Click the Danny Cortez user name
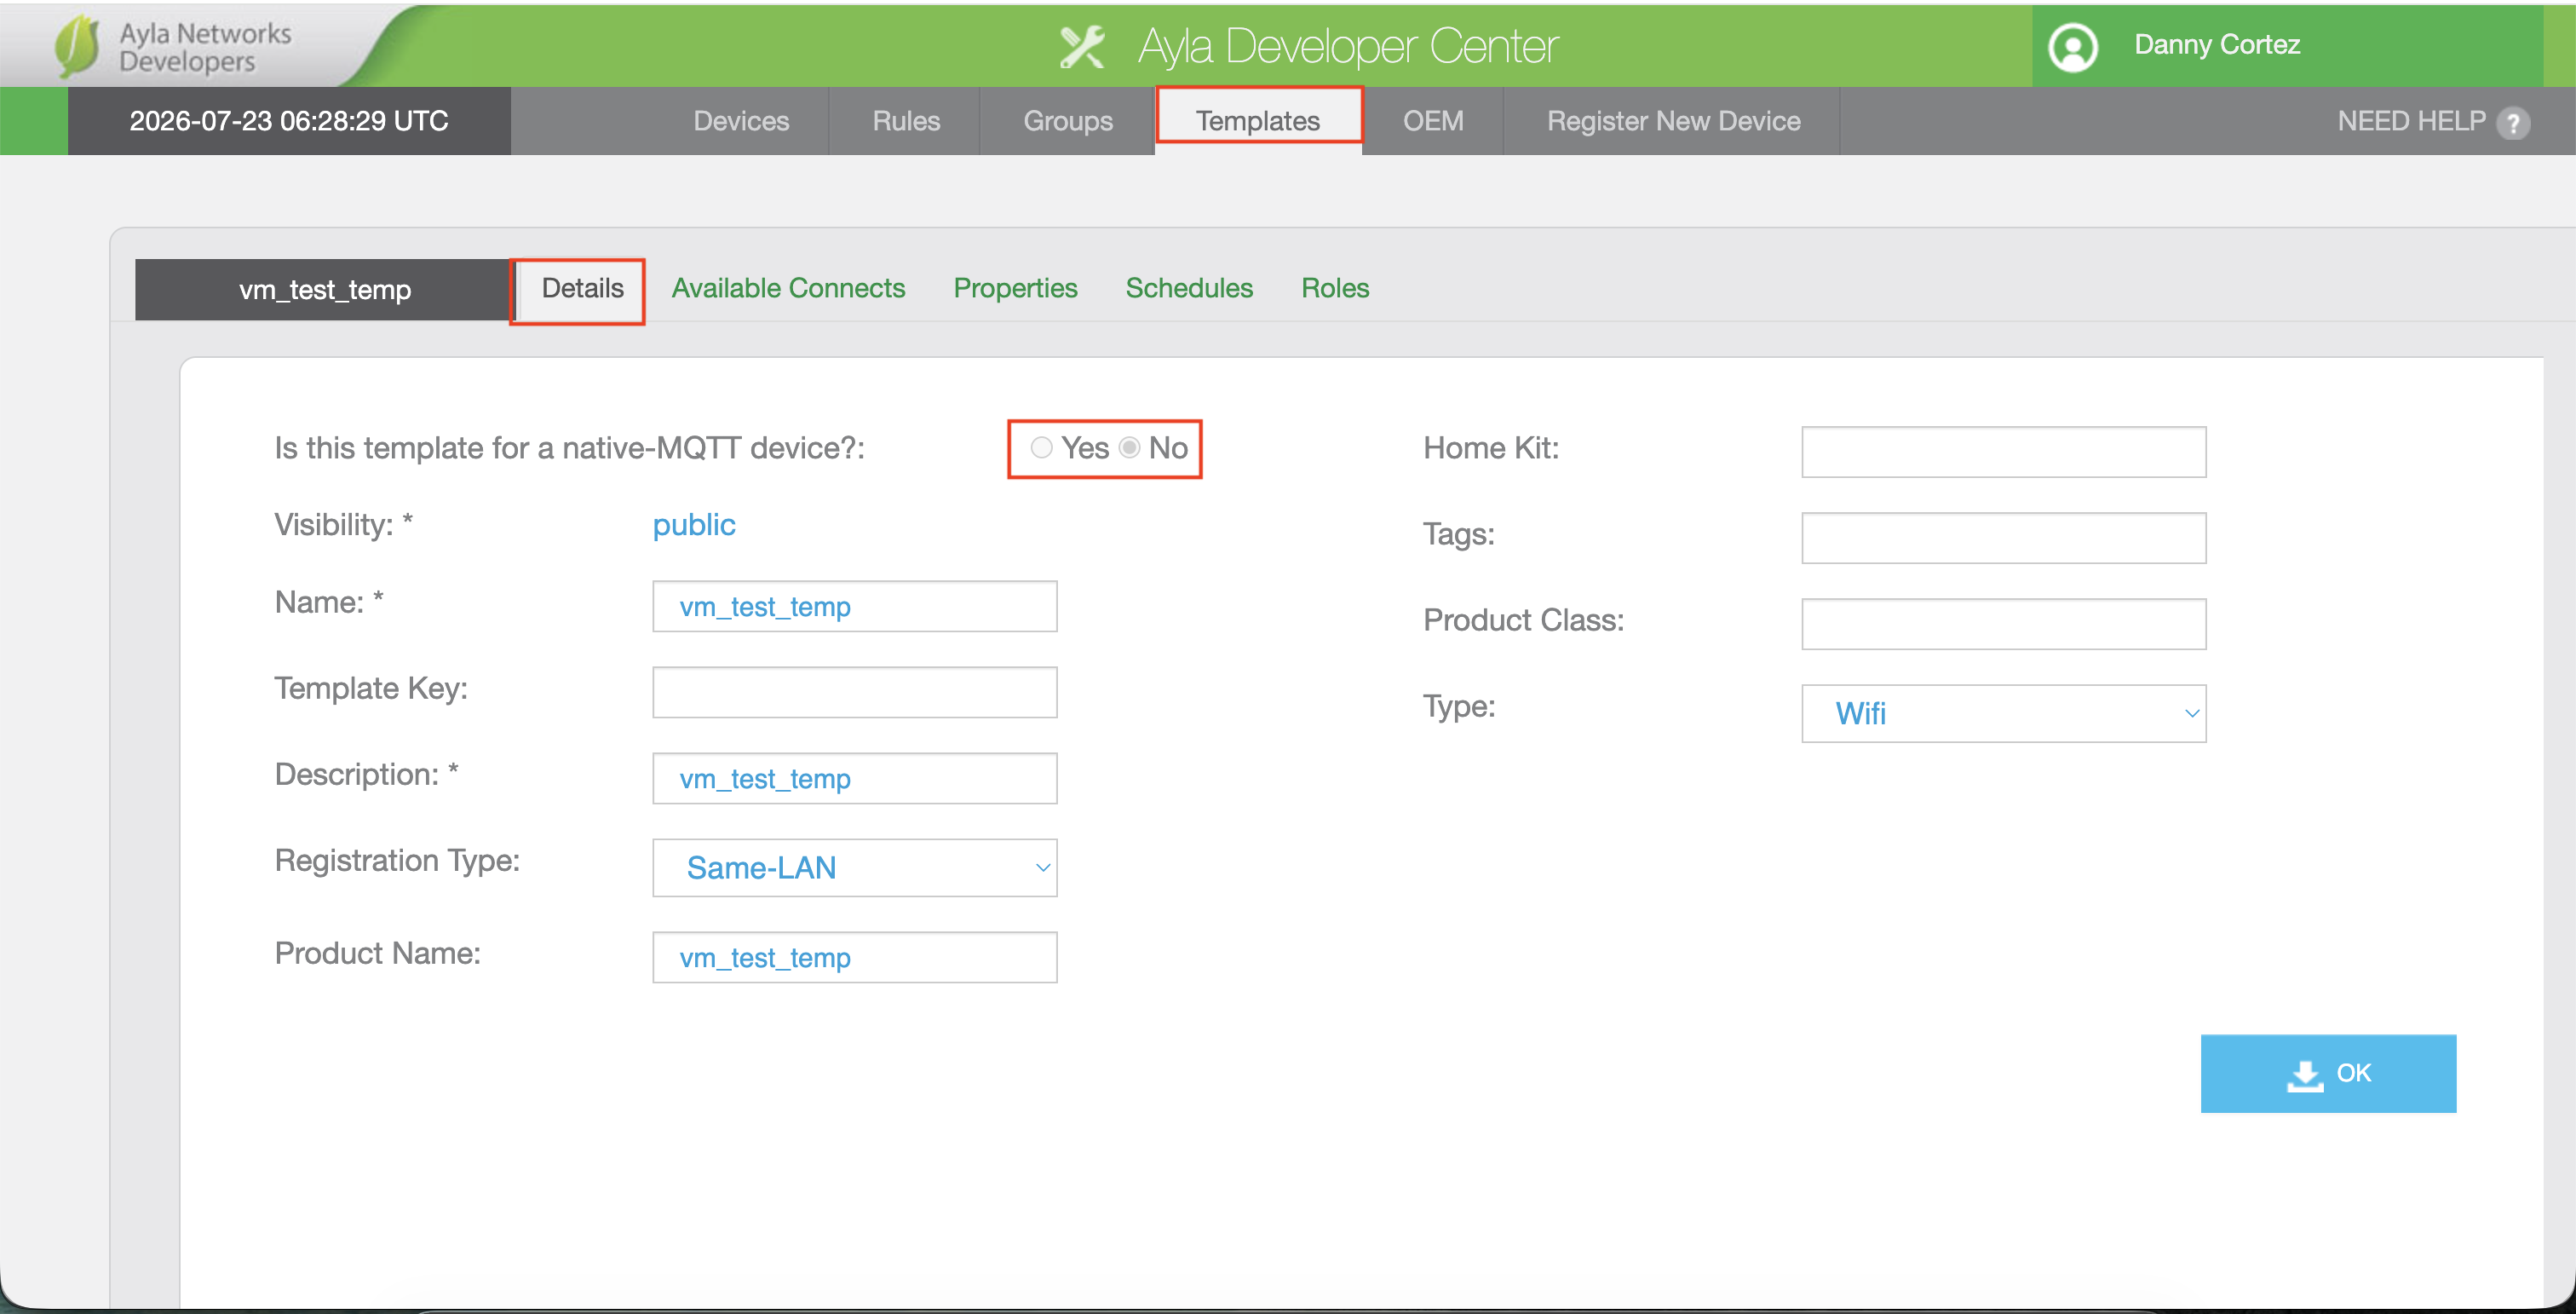Screen dimensions: 2576x1314 (x=2217, y=45)
